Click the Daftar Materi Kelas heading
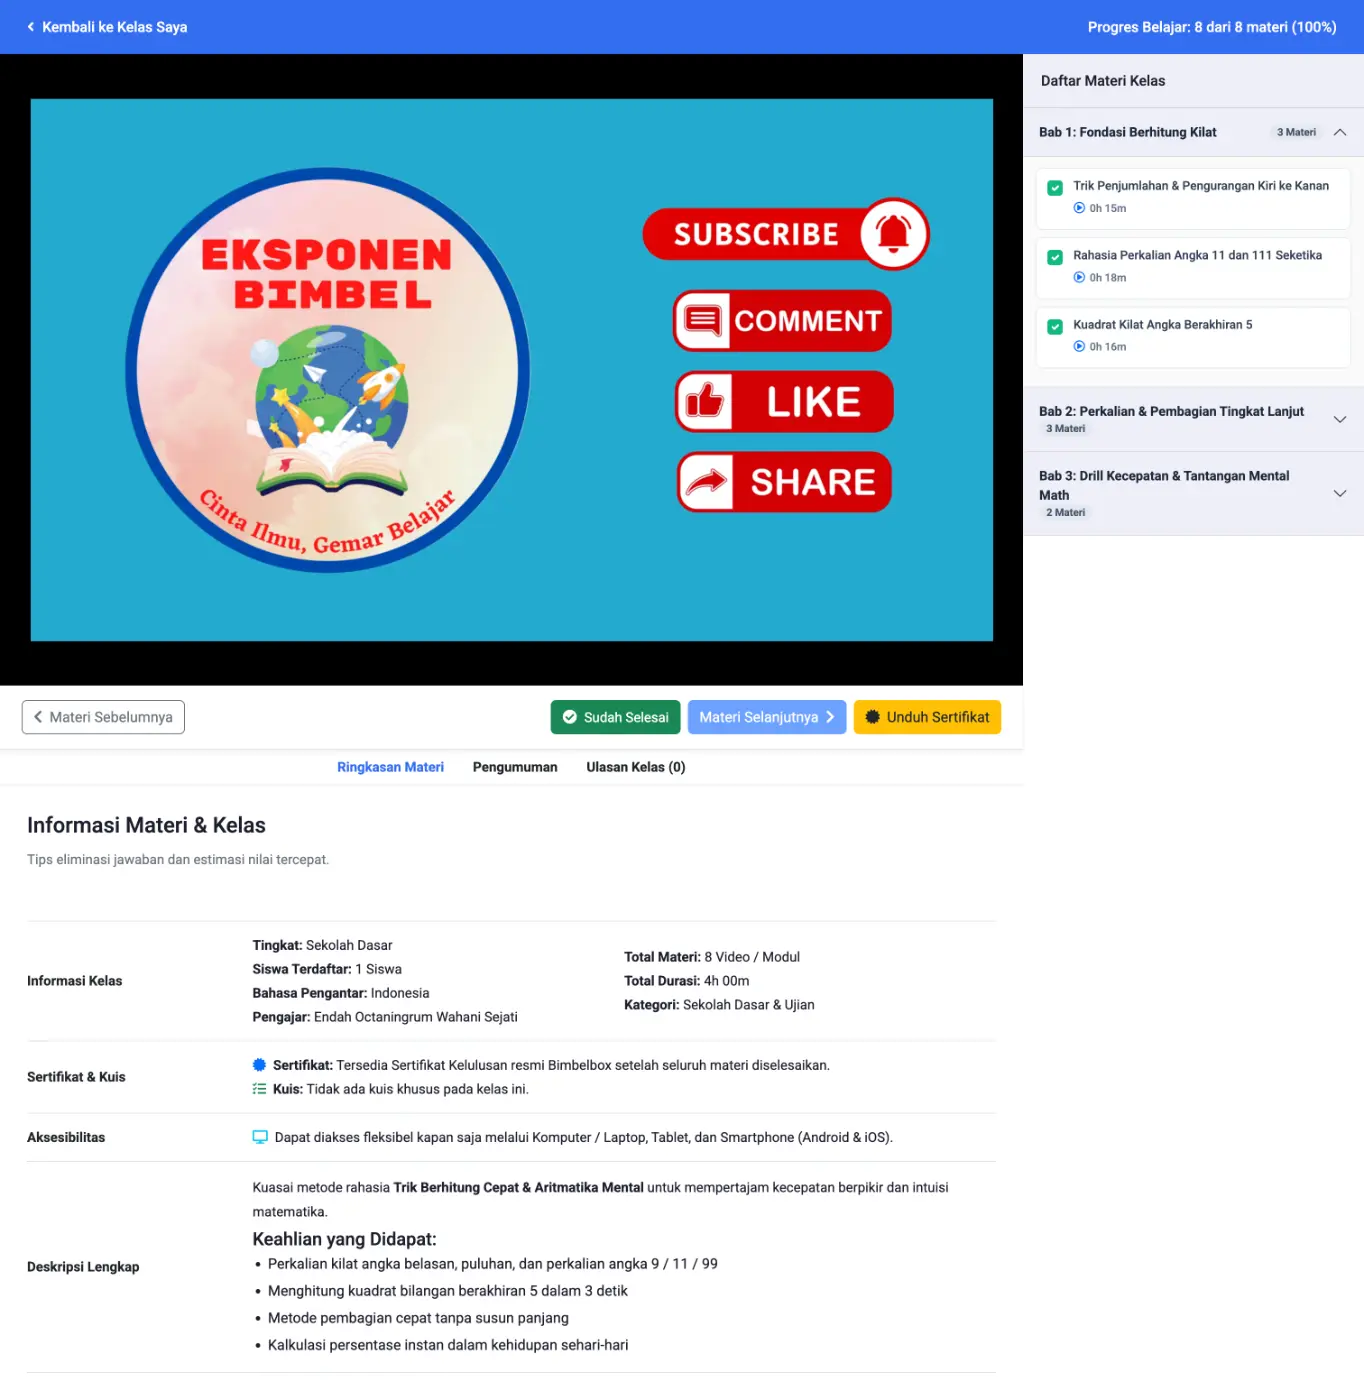Image resolution: width=1364 pixels, height=1400 pixels. click(x=1103, y=81)
